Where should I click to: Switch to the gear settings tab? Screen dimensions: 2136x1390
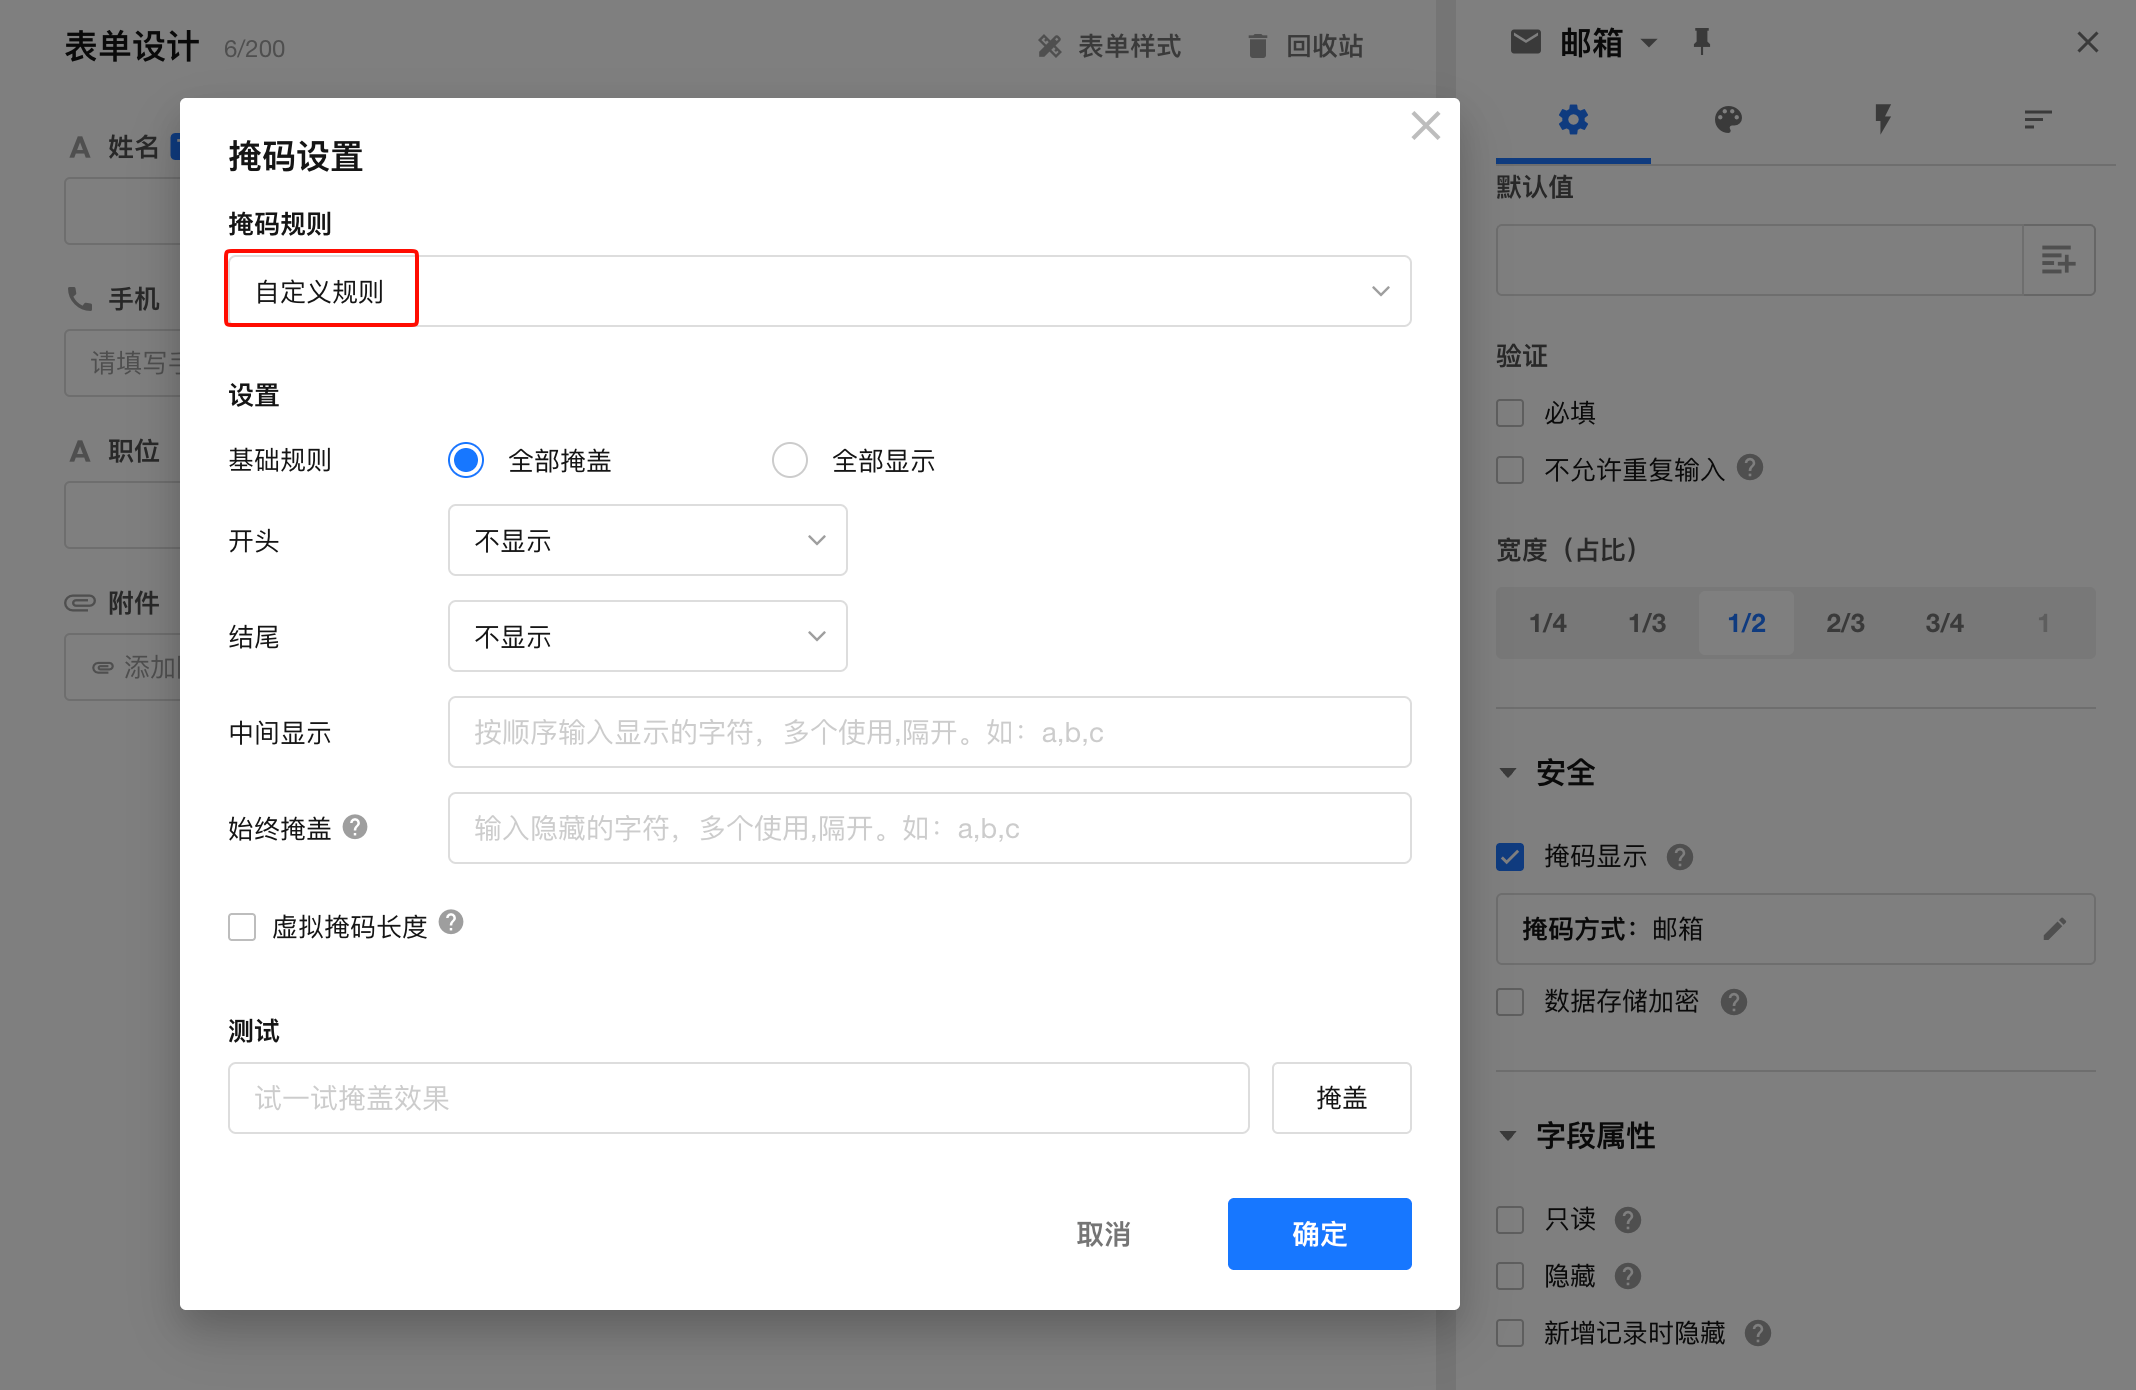click(1573, 120)
